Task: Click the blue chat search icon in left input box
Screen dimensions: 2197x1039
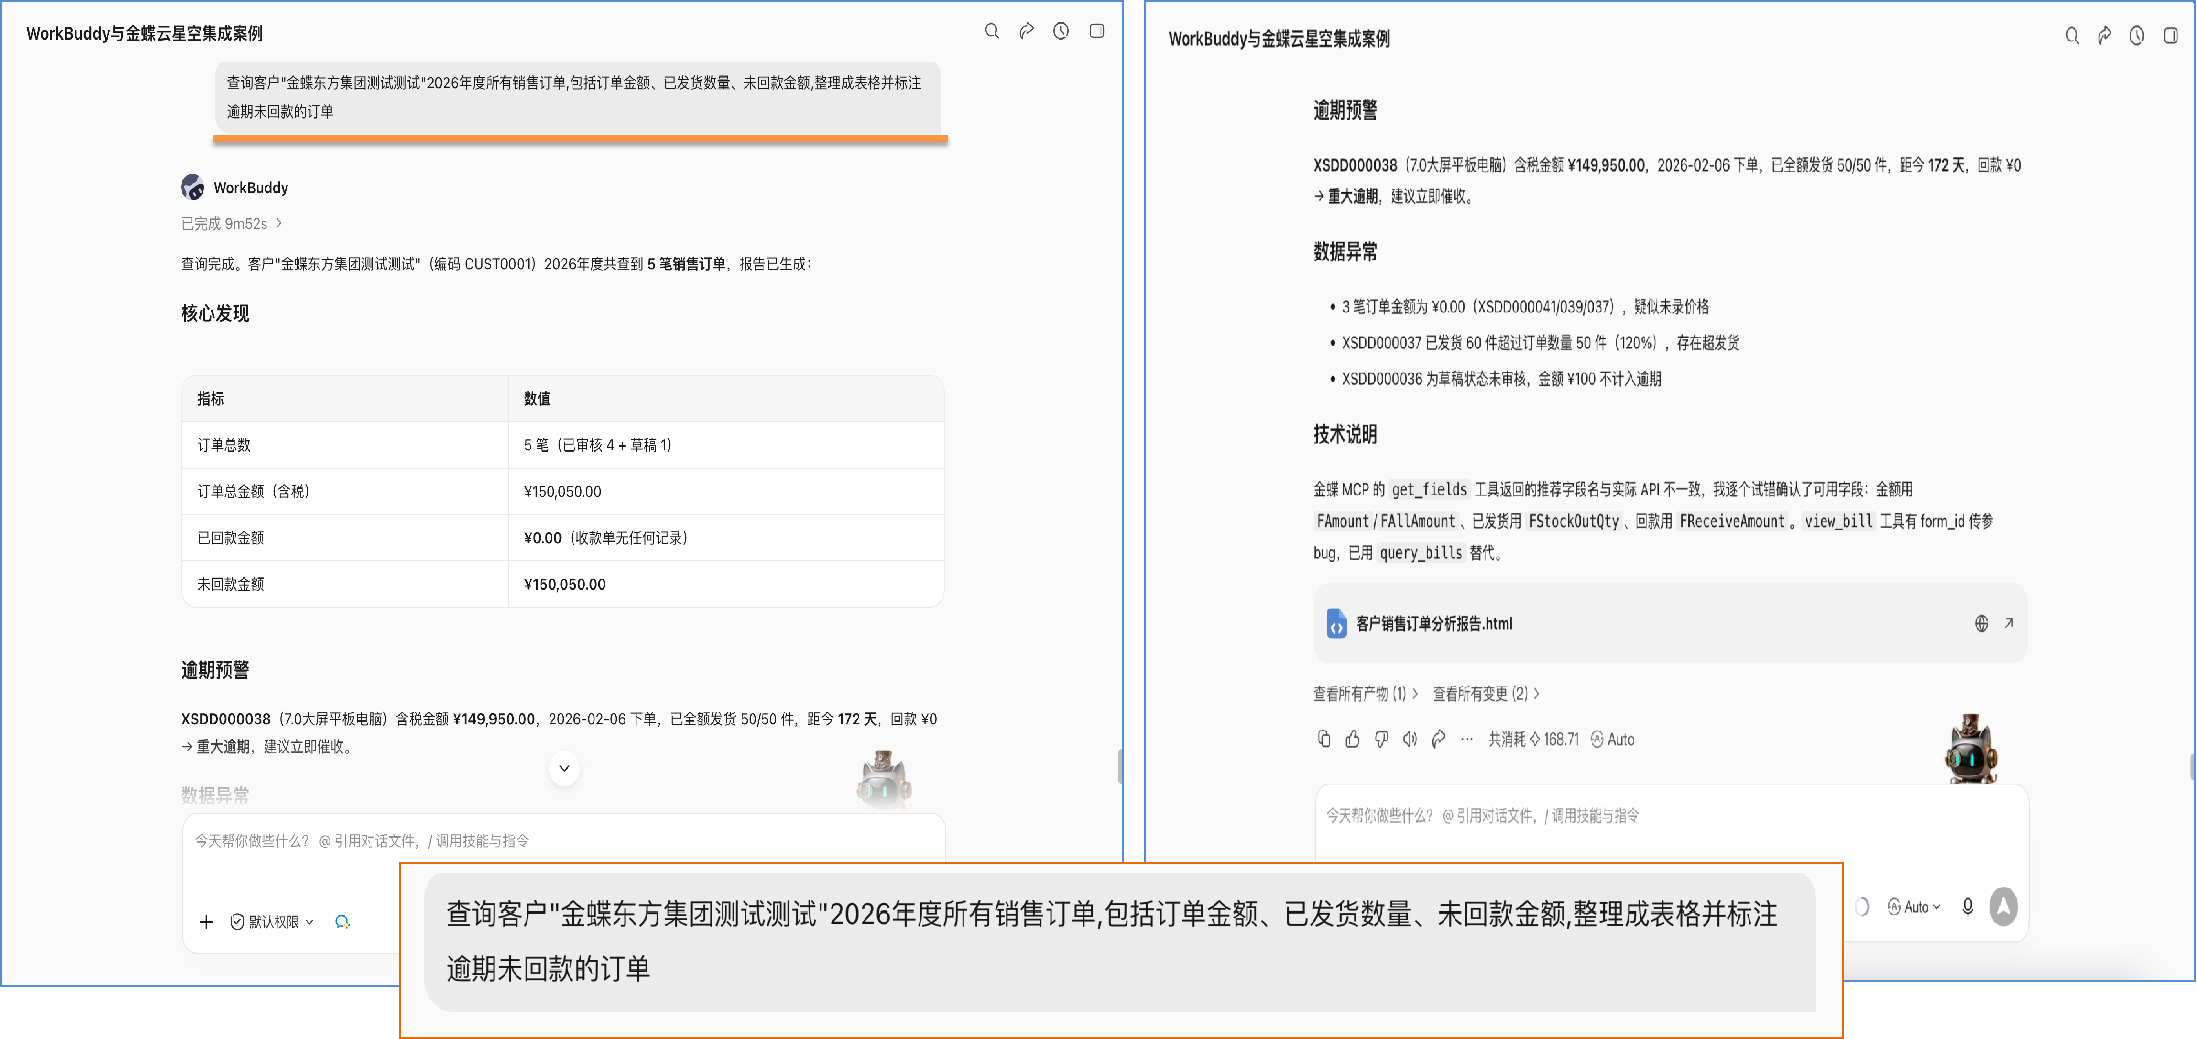Action: [342, 922]
